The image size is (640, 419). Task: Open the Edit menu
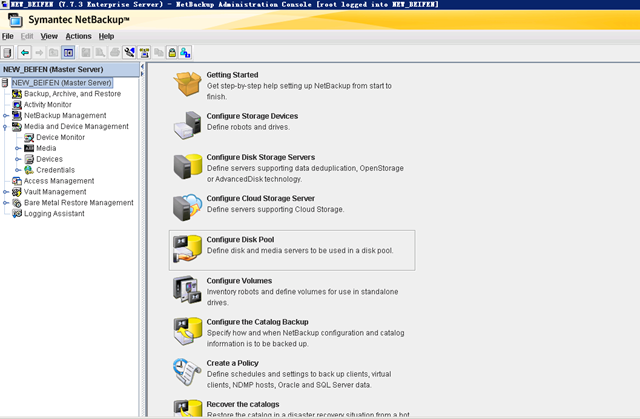coord(27,36)
